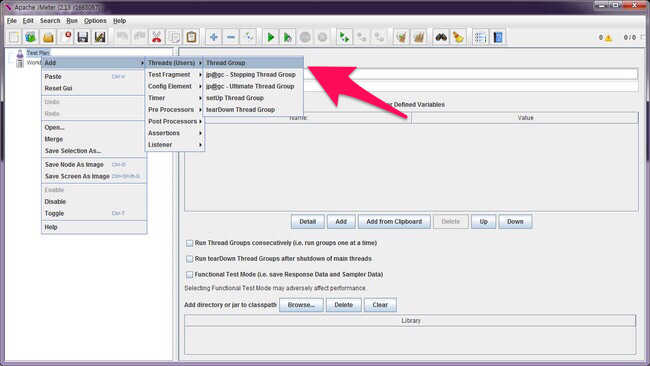The height and width of the screenshot is (366, 650).
Task: Click the Expand All plus icon
Action: (213, 37)
